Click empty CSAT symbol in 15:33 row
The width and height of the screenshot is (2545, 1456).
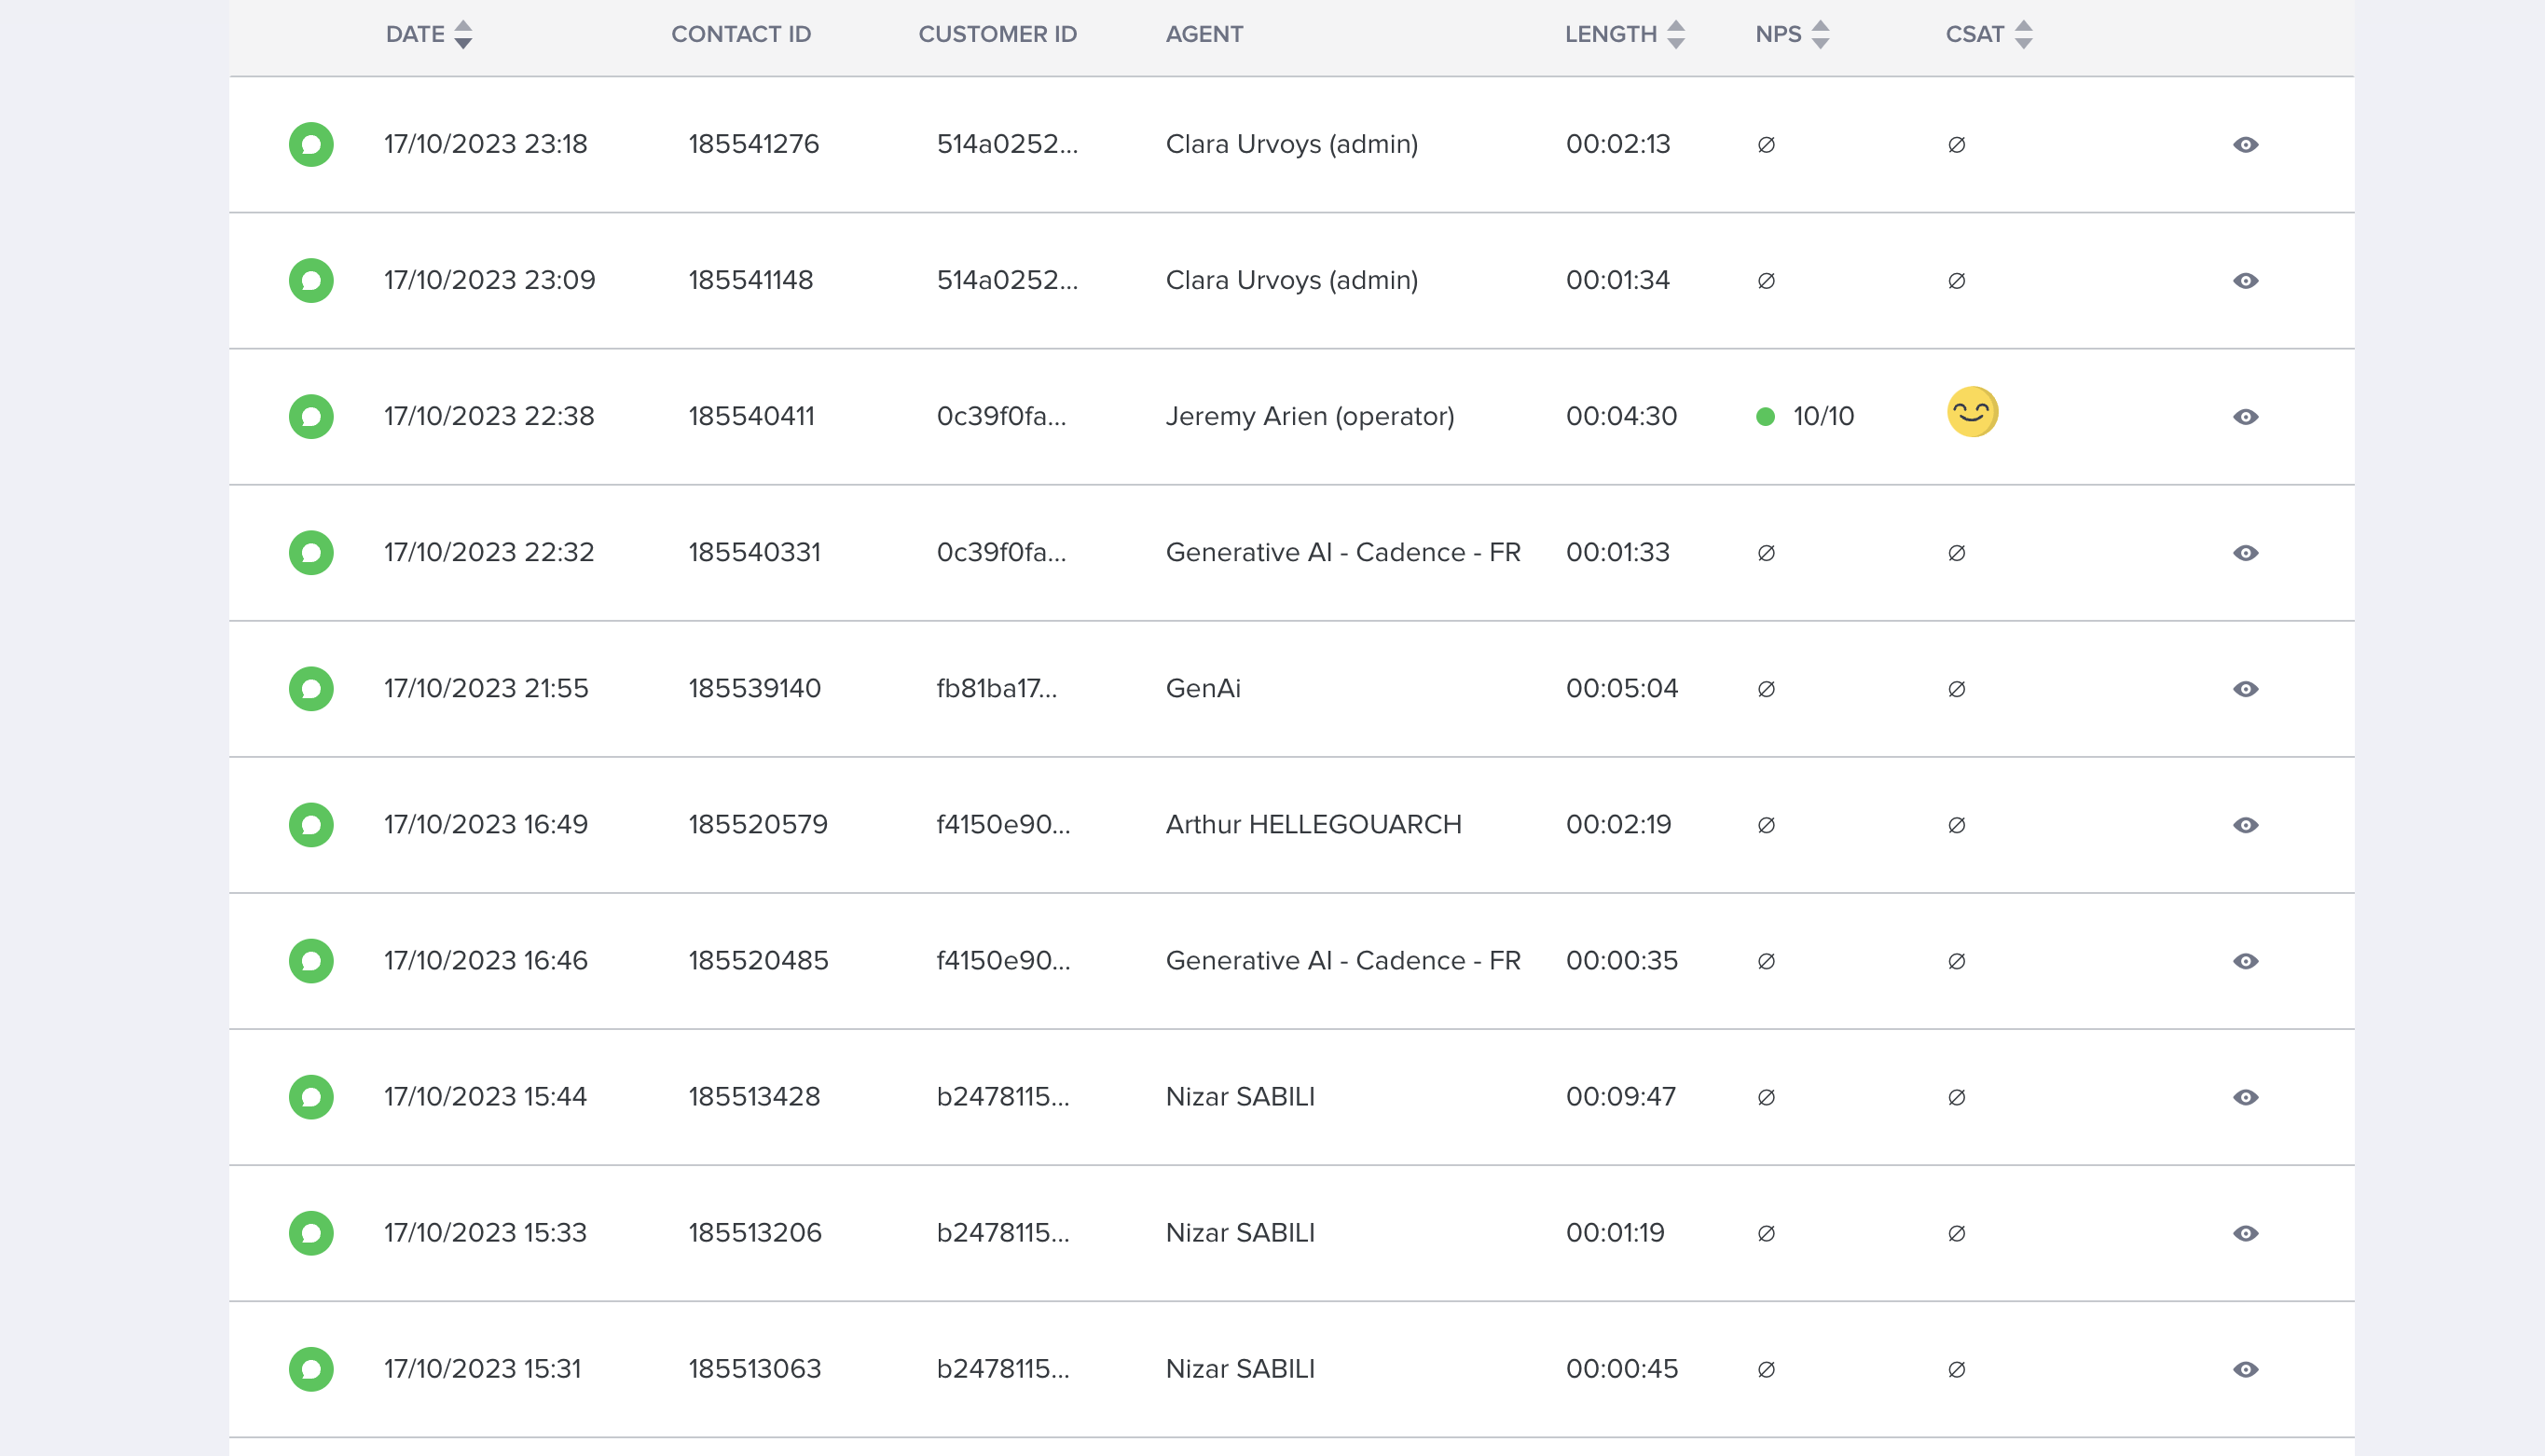(1956, 1233)
